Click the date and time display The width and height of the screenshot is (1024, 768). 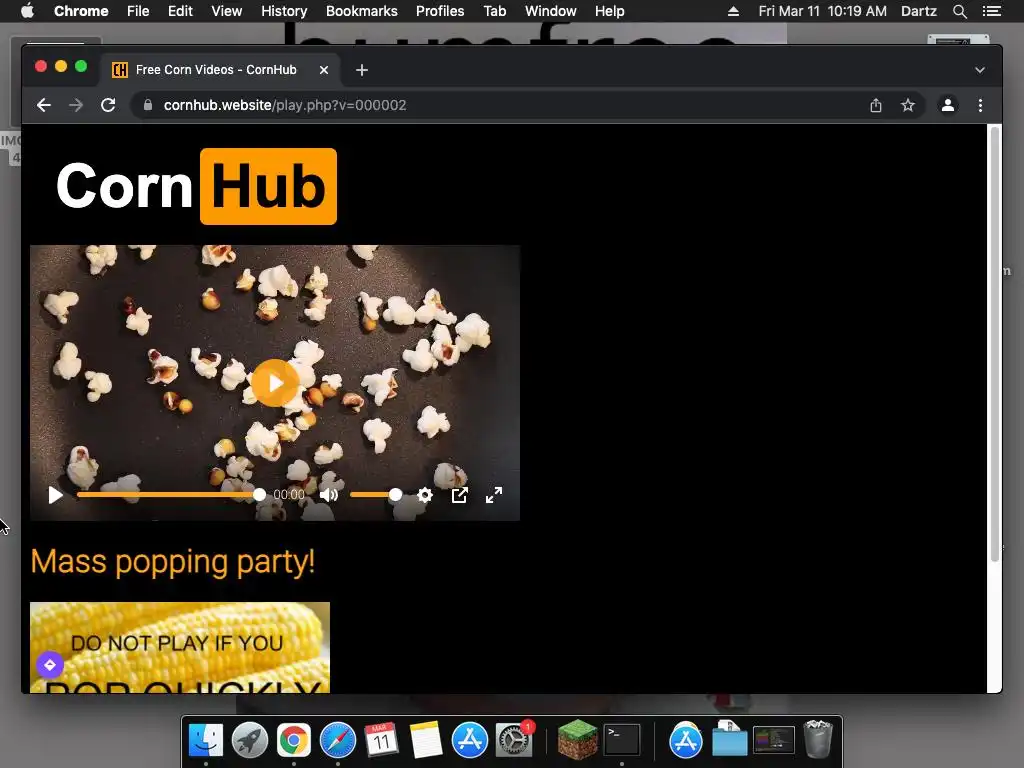[822, 11]
